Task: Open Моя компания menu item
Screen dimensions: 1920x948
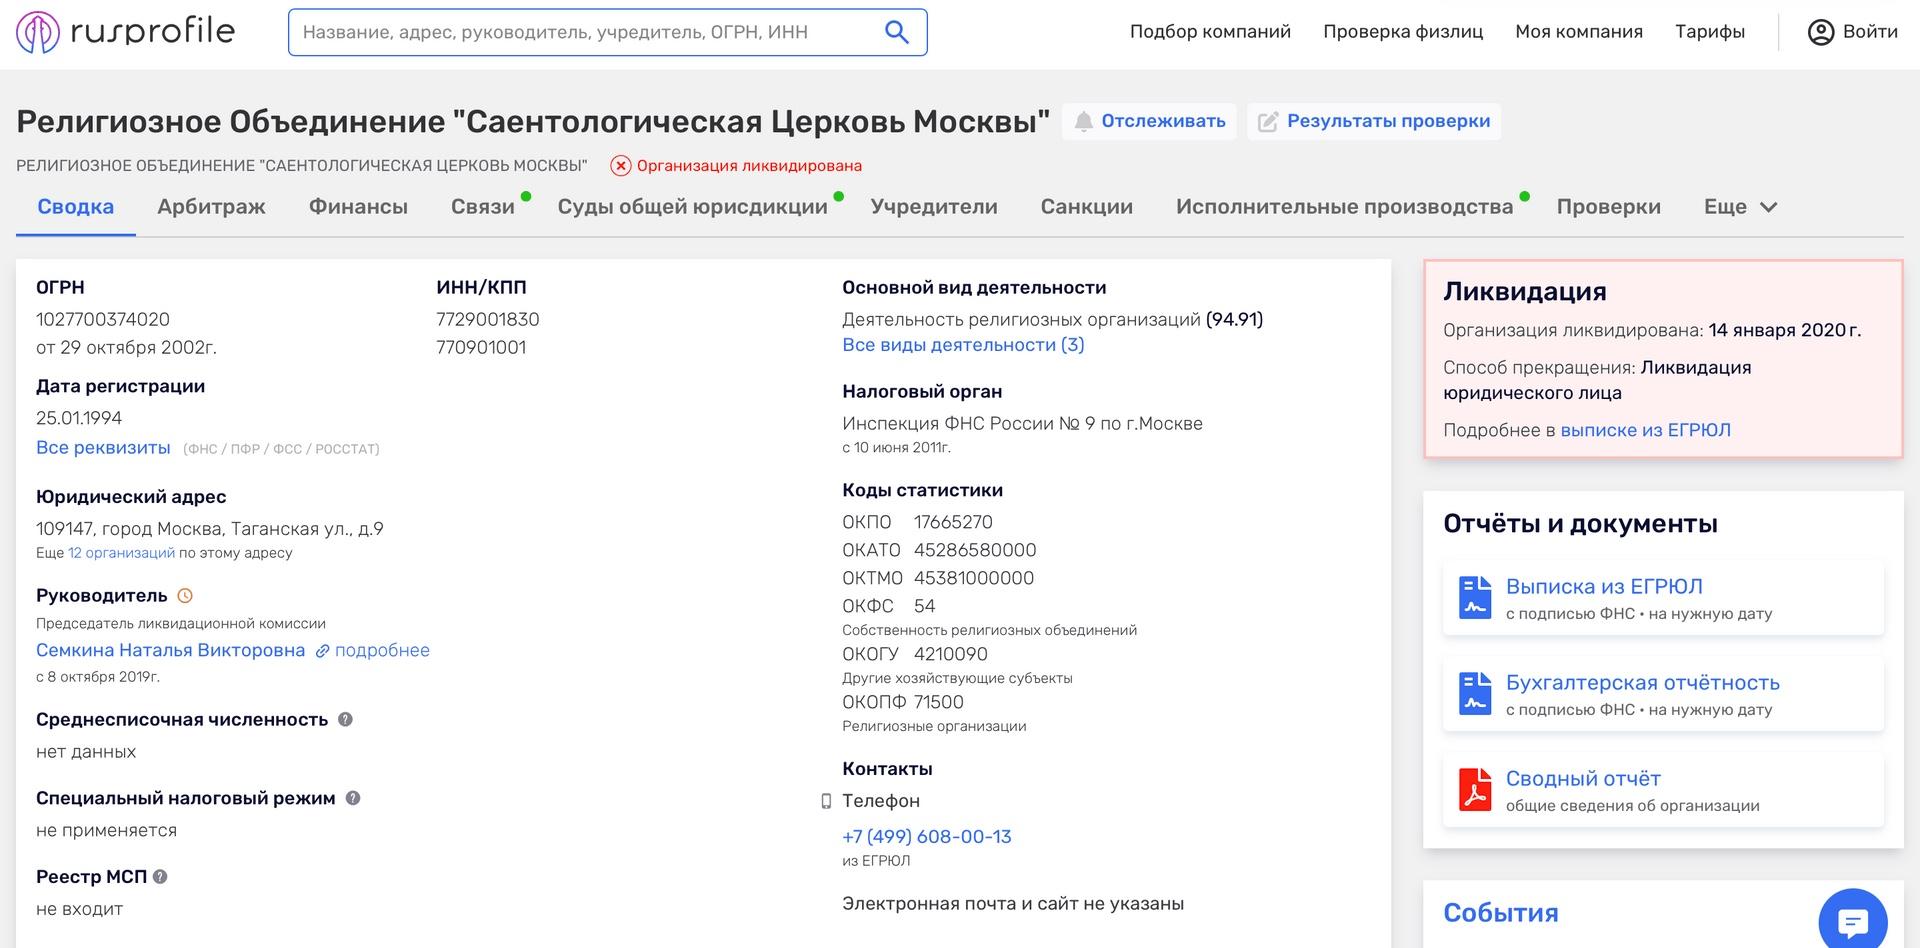Action: [1579, 32]
